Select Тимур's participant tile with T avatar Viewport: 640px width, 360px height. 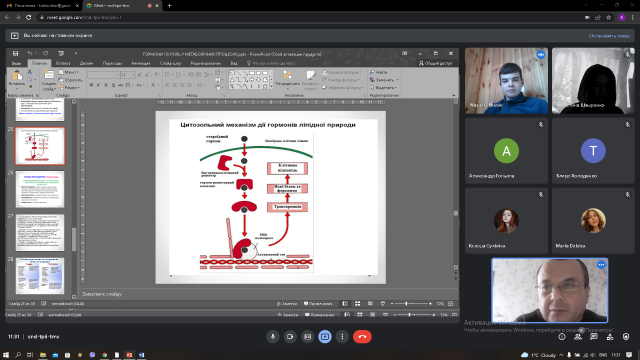(593, 151)
